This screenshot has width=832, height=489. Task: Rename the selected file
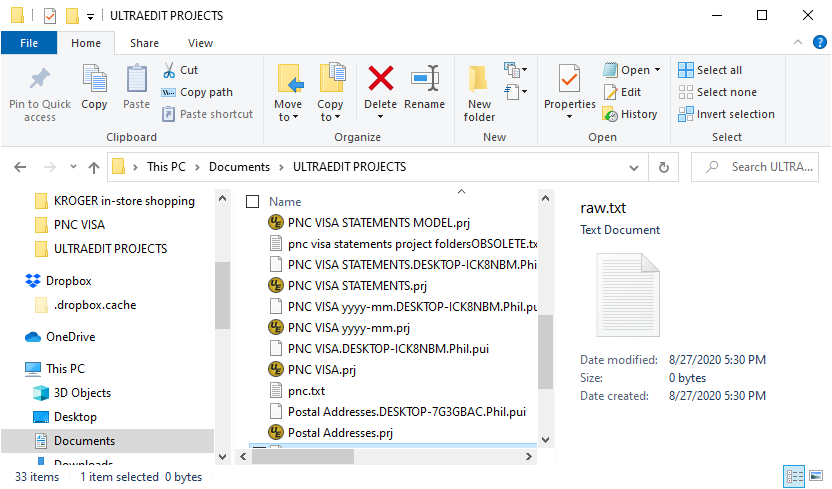coord(424,87)
